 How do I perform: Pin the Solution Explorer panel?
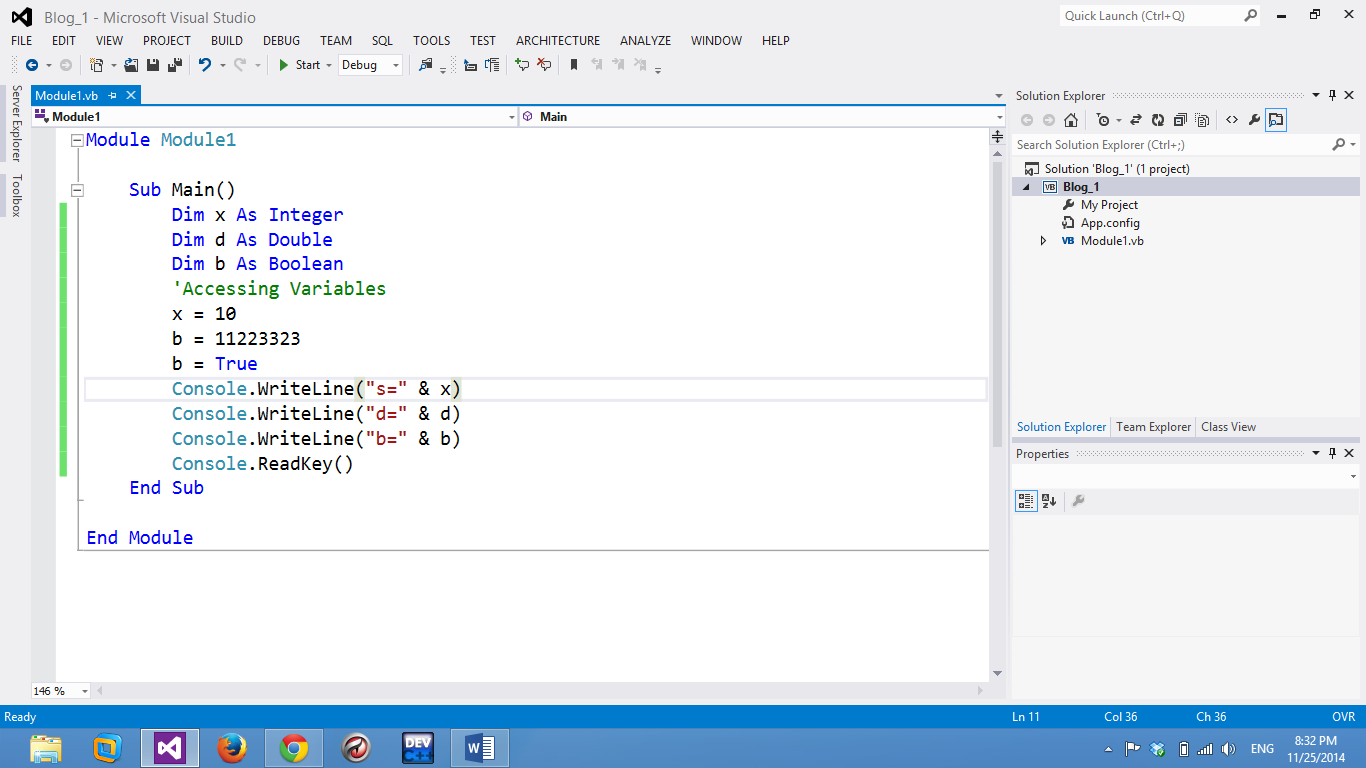point(1332,95)
